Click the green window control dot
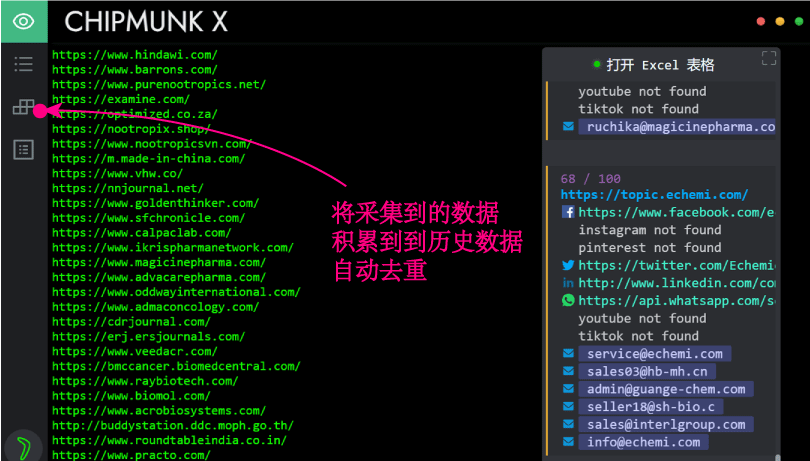 coord(799,21)
